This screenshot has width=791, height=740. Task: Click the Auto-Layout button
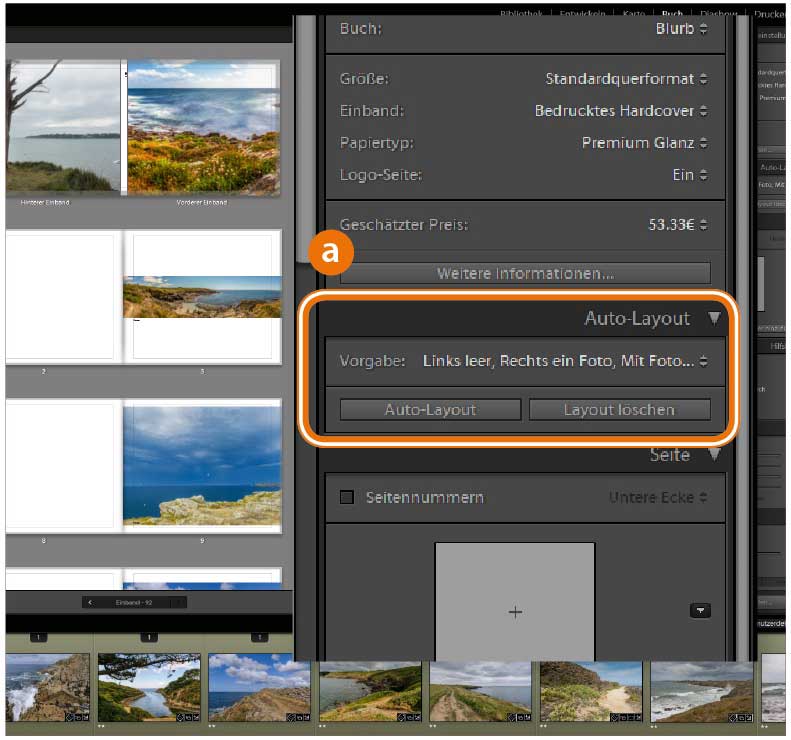(430, 410)
